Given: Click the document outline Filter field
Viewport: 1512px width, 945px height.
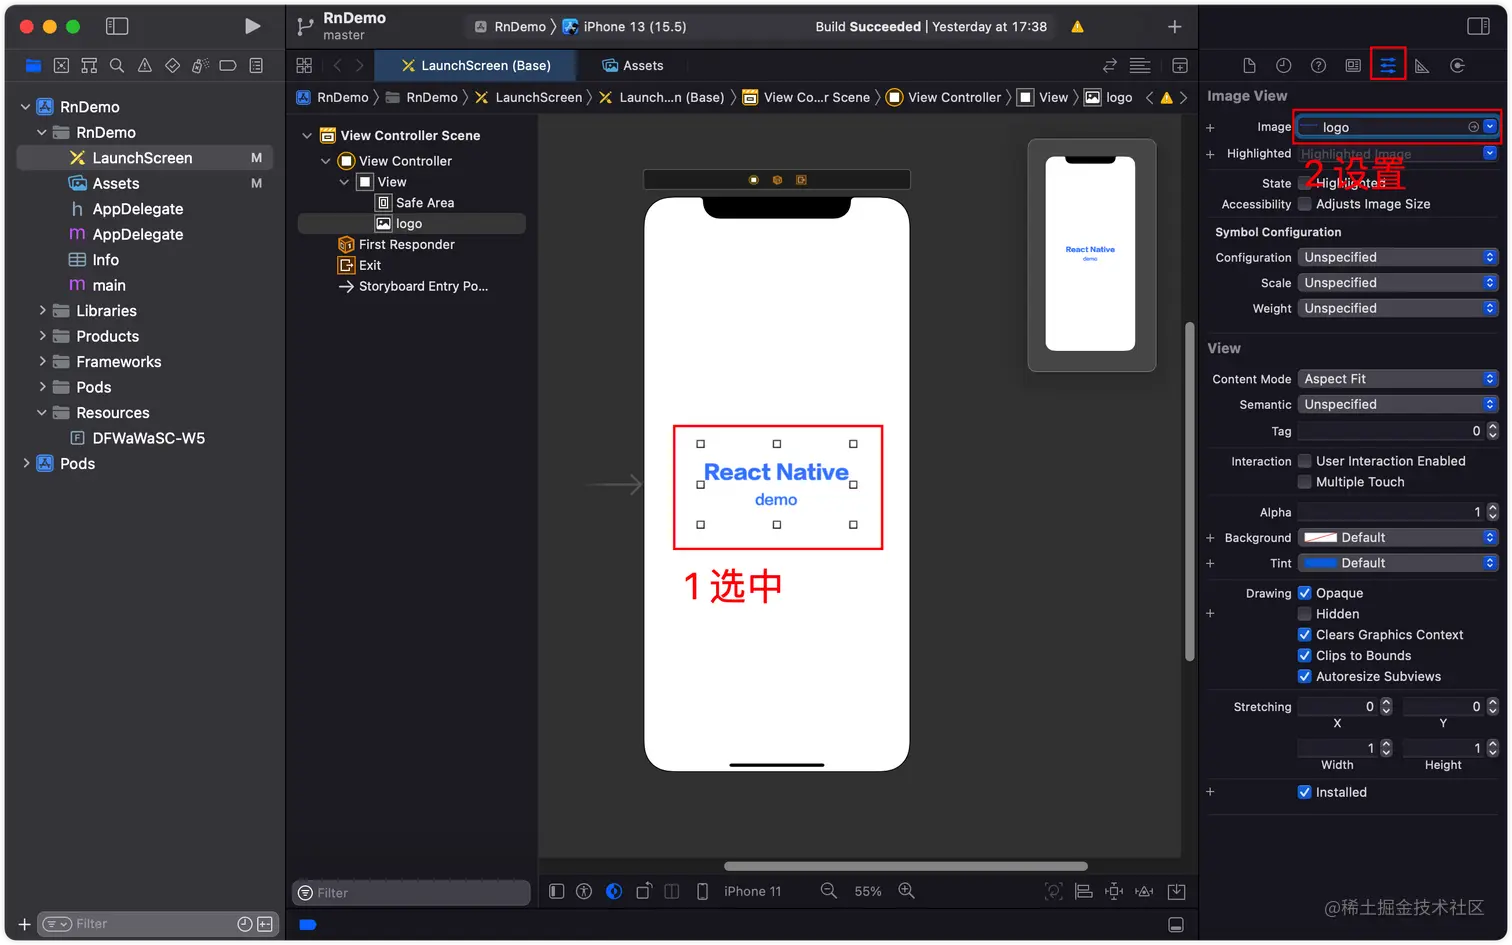Looking at the screenshot, I should (x=412, y=893).
